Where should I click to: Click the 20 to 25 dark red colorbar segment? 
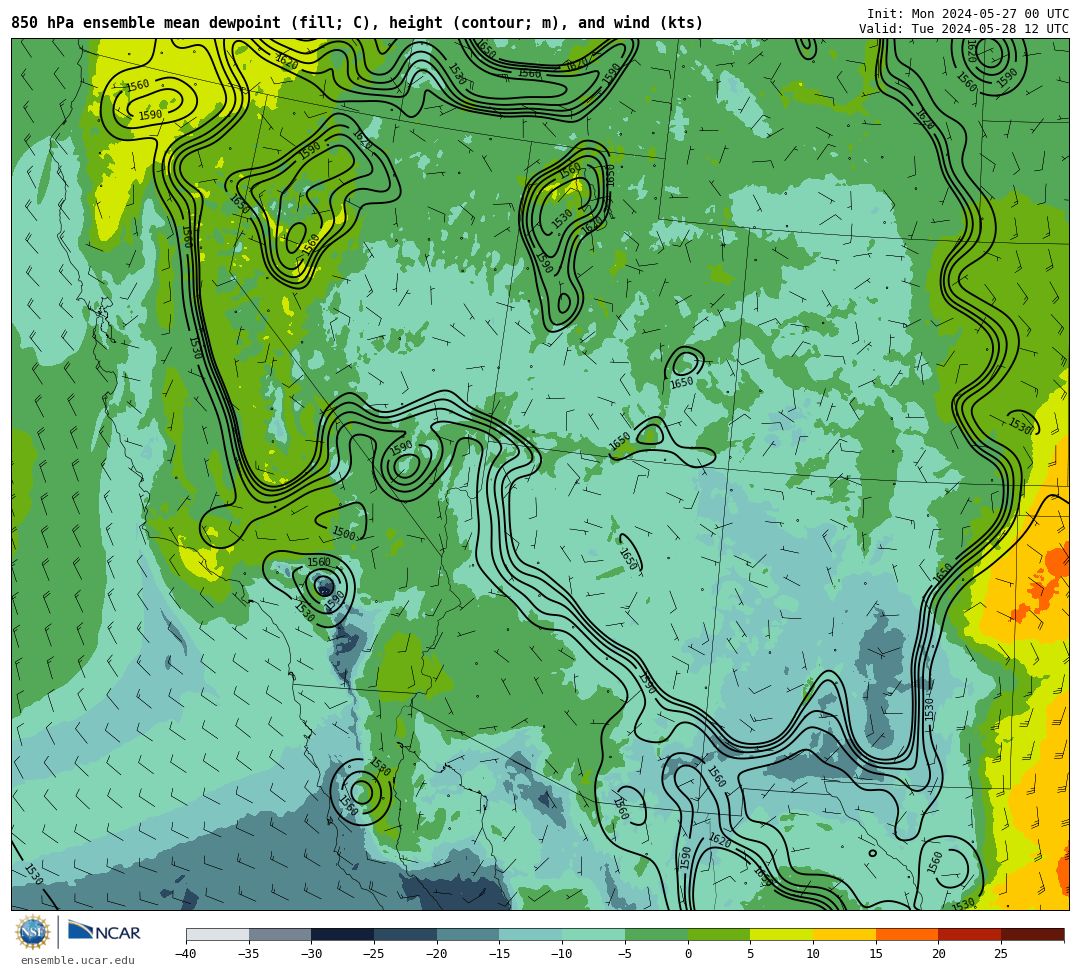pos(970,934)
